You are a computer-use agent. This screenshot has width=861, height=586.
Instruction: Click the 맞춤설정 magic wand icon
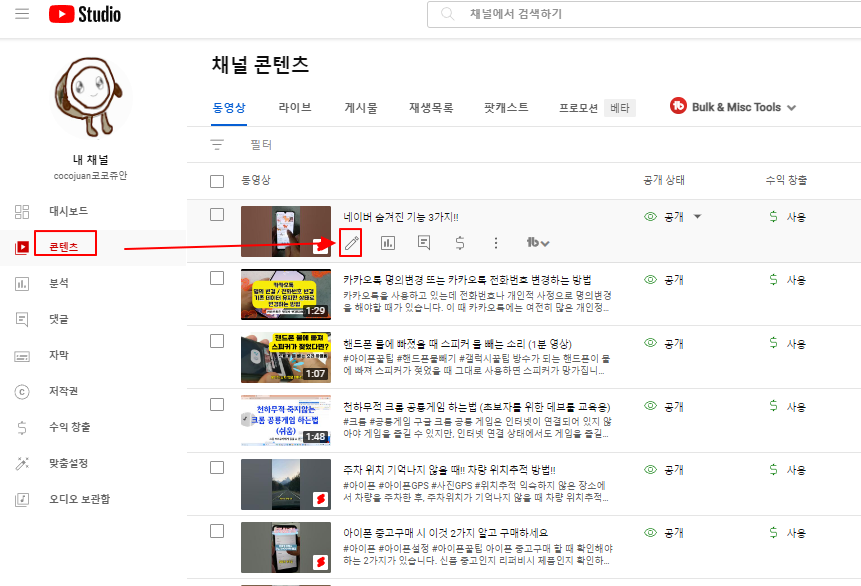[22, 464]
